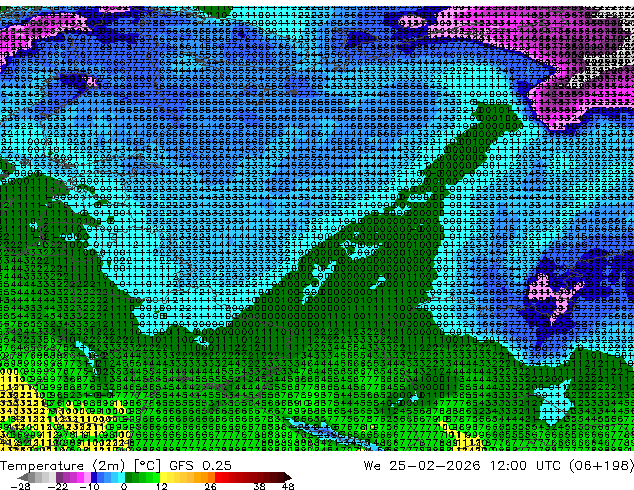The width and height of the screenshot is (634, 490).
Task: Click the 38 legend label
Action: 259,486
